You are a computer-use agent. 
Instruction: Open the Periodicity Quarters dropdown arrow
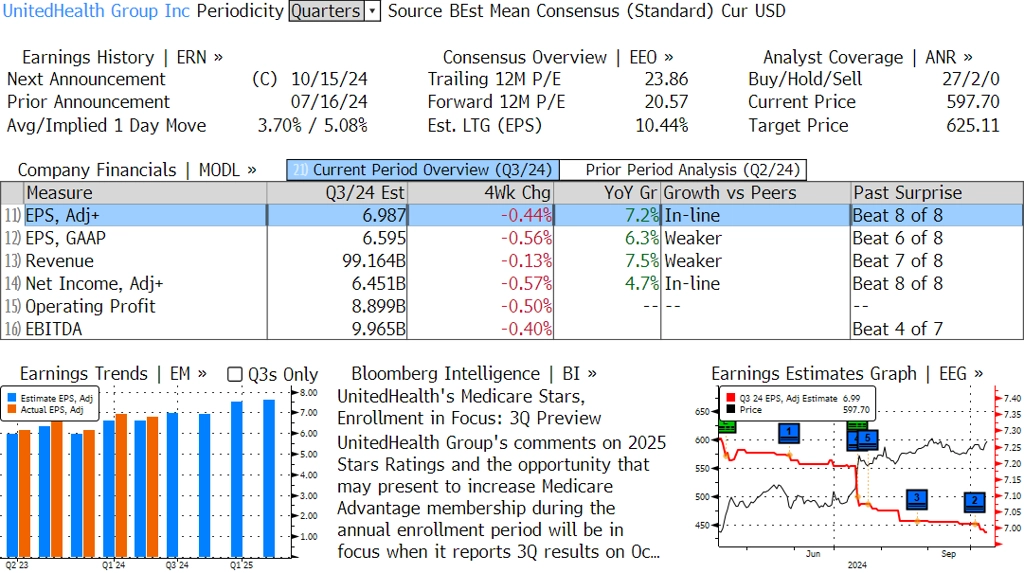pyautogui.click(x=372, y=11)
